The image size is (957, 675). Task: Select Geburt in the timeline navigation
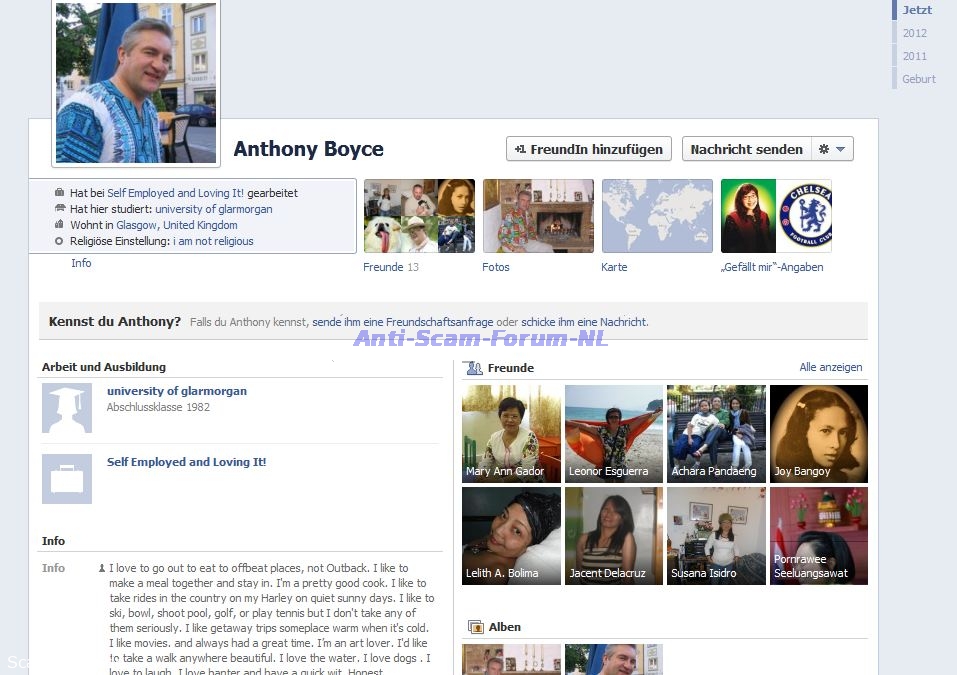pyautogui.click(x=918, y=79)
